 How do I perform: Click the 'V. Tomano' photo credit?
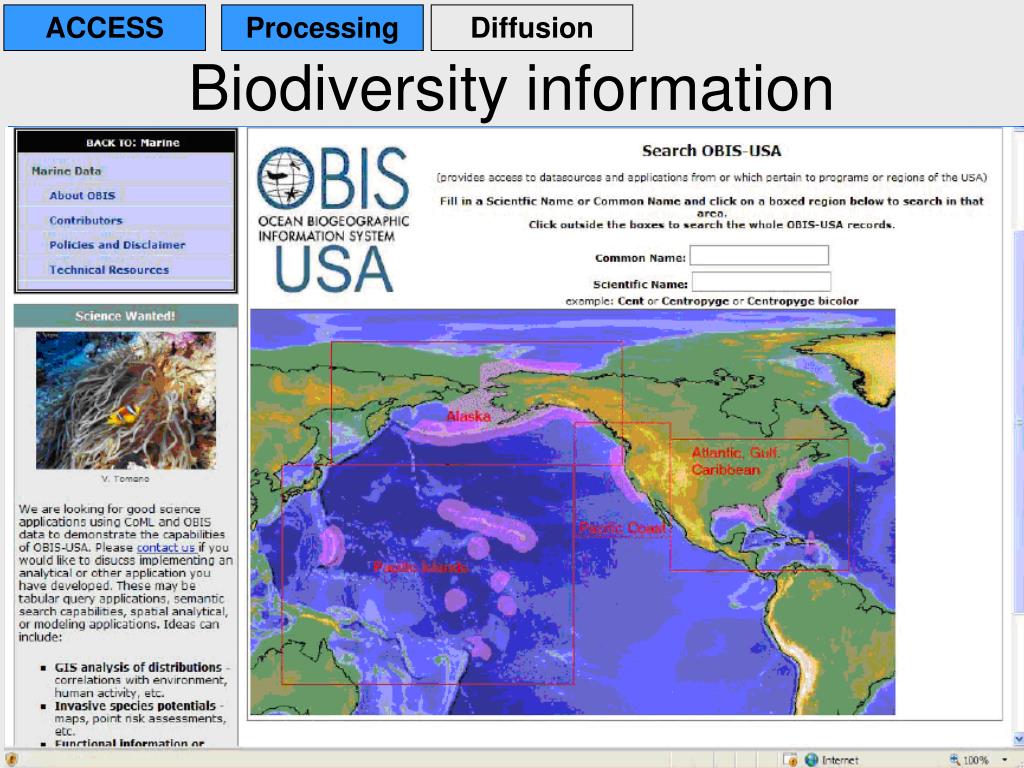(125, 479)
